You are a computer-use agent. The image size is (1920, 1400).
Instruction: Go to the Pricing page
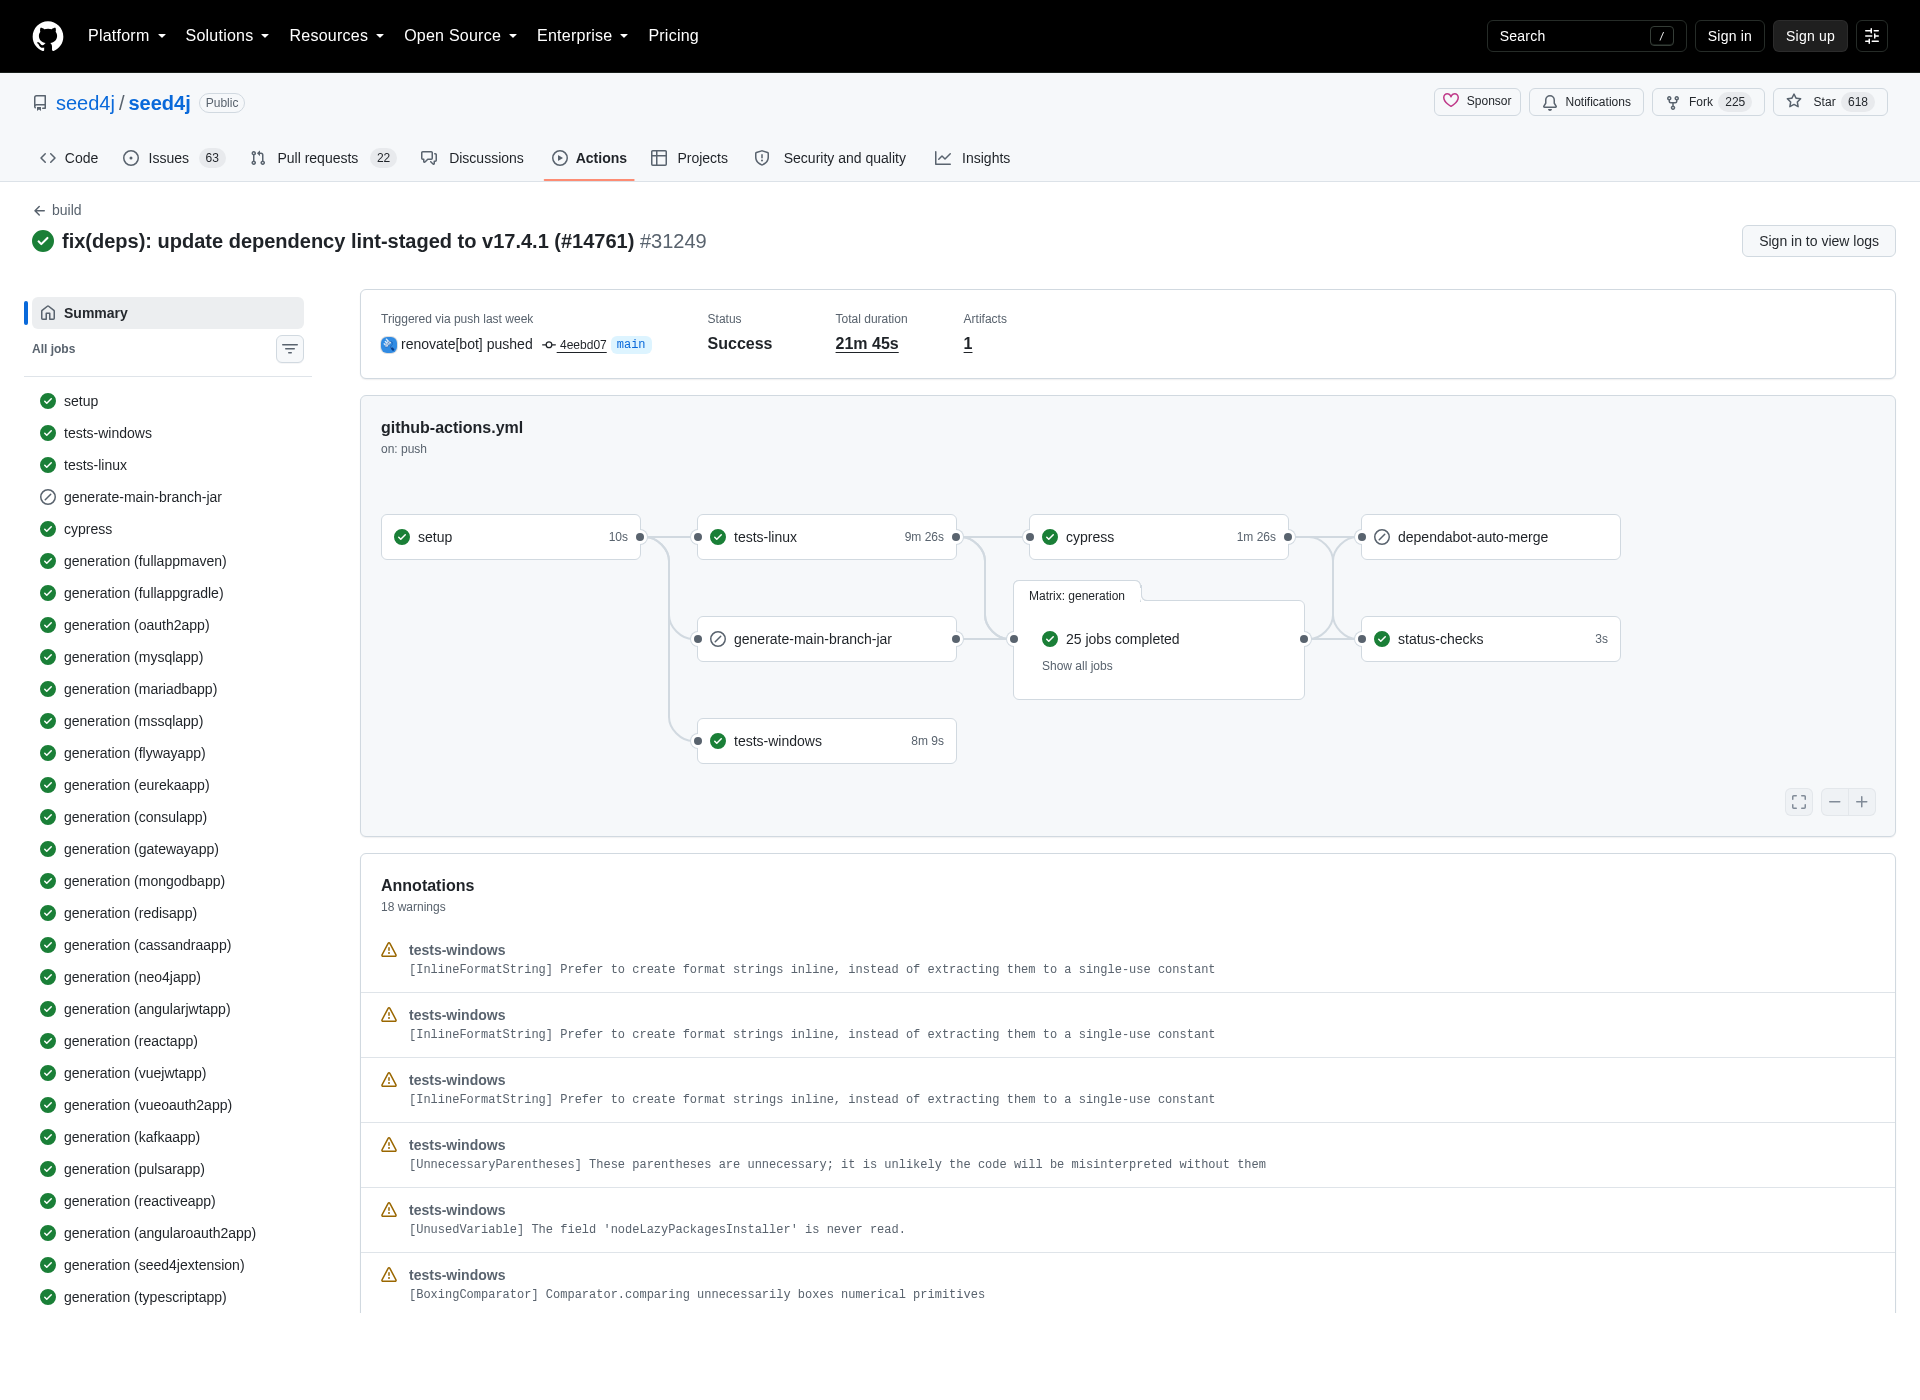tap(673, 36)
